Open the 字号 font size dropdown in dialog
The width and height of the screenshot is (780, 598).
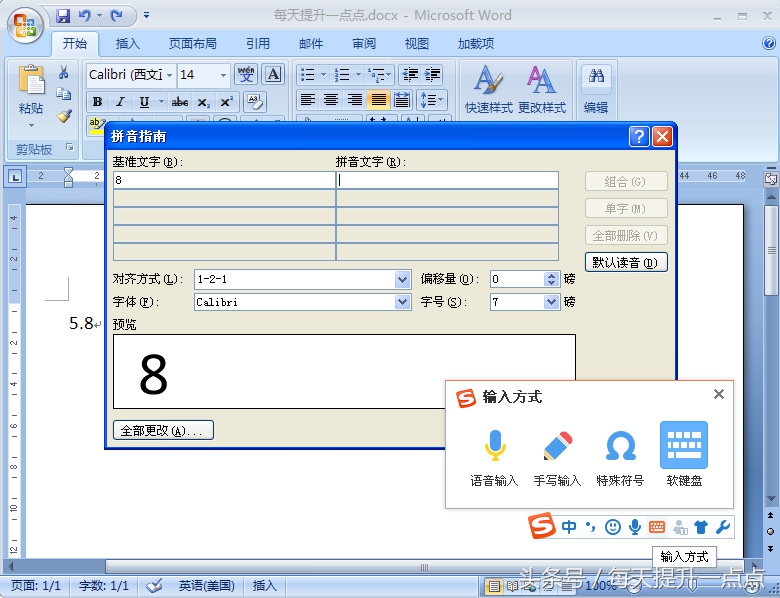[x=551, y=302]
